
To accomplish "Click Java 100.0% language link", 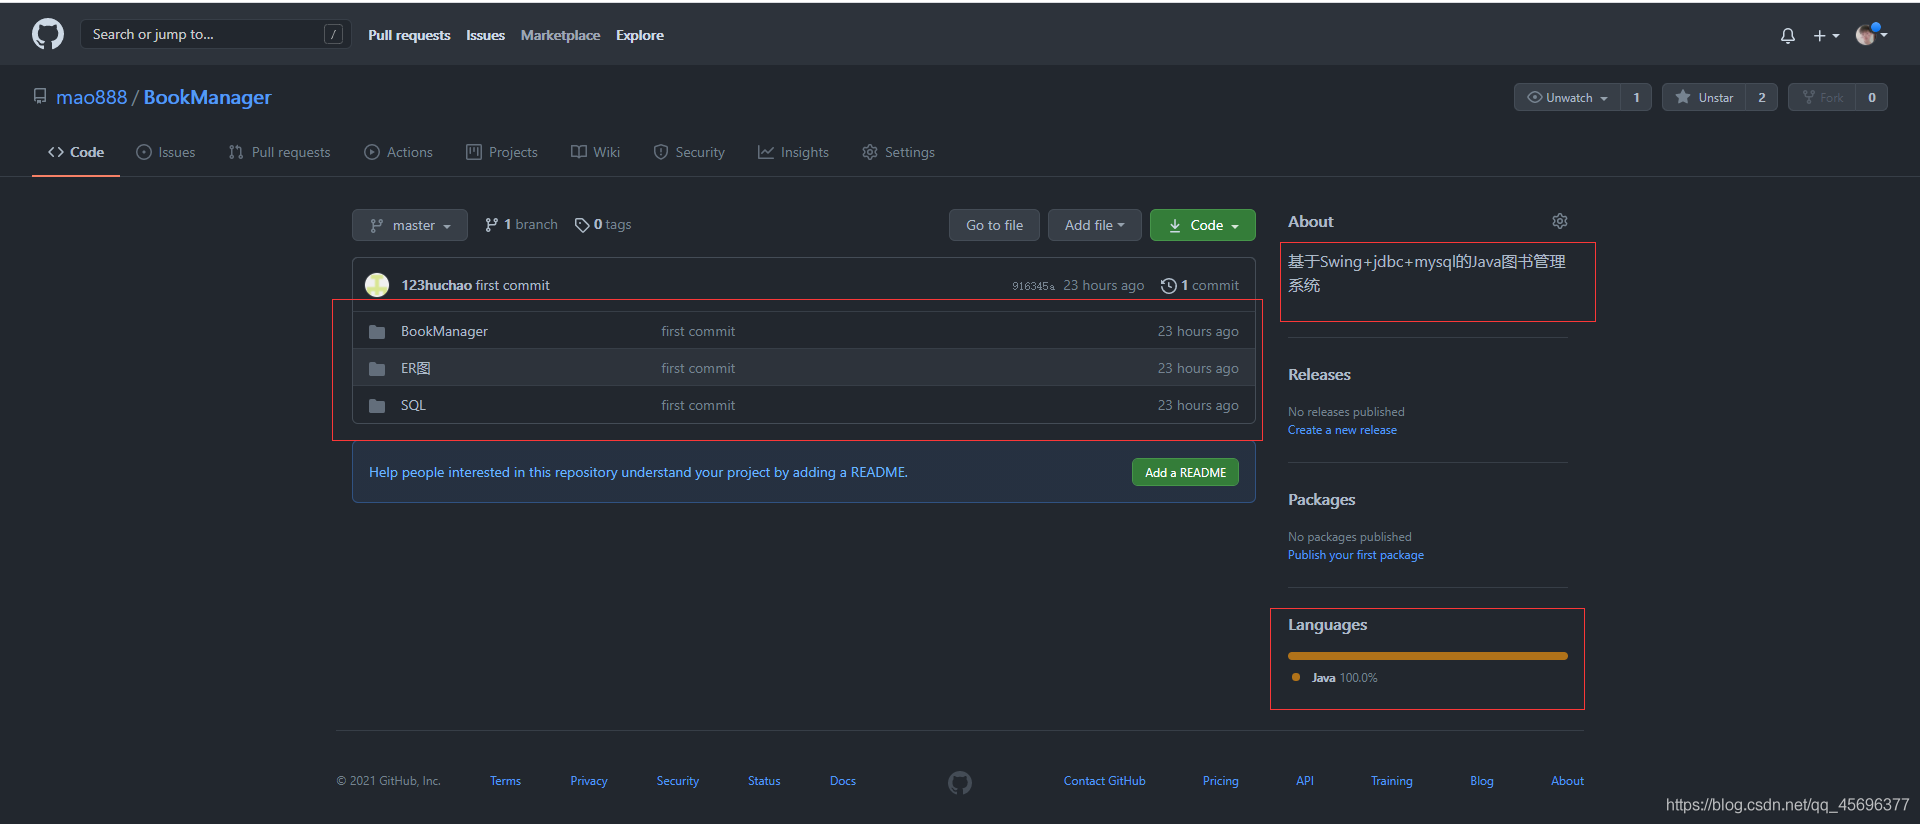I will [1335, 678].
